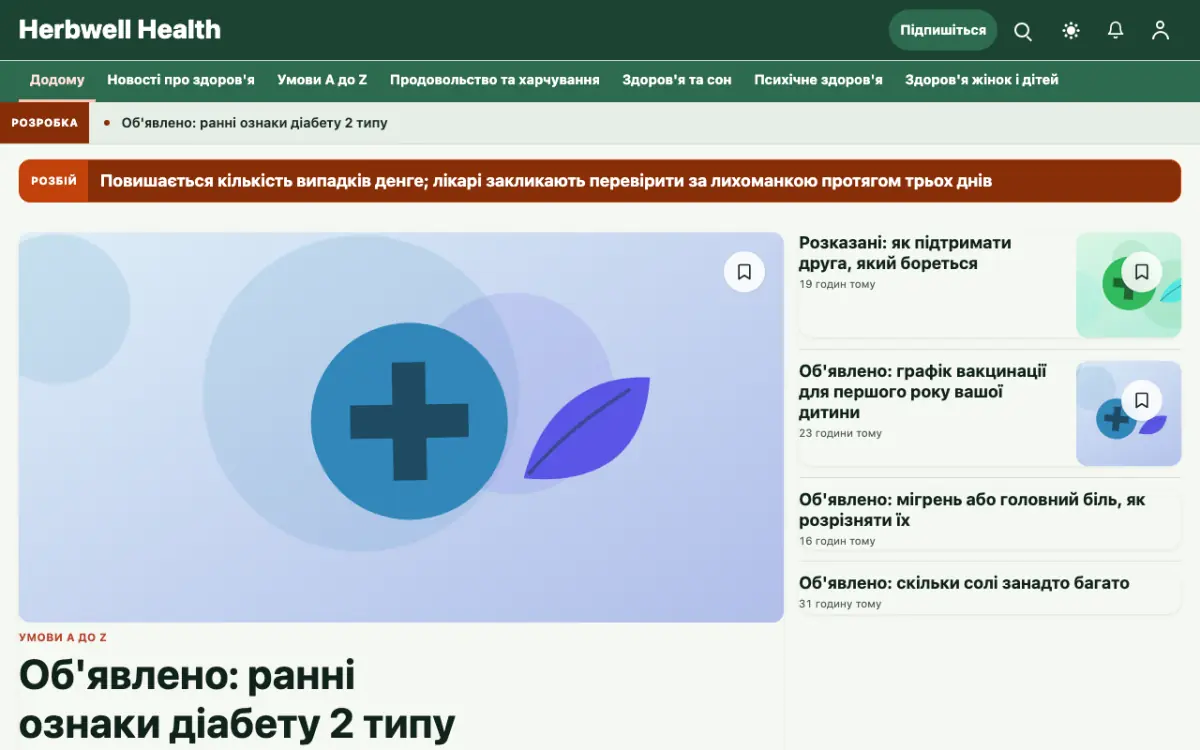1200x750 pixels.
Task: Open 'графік вакцинації для першого року' headline
Action: click(923, 392)
